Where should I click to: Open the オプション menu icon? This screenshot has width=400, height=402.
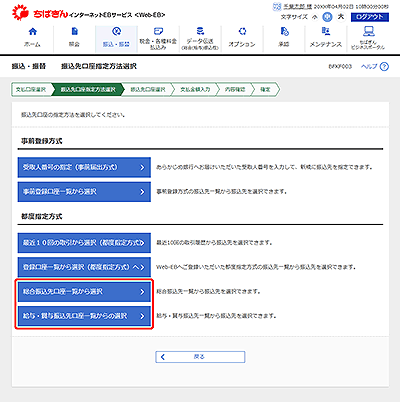[242, 32]
